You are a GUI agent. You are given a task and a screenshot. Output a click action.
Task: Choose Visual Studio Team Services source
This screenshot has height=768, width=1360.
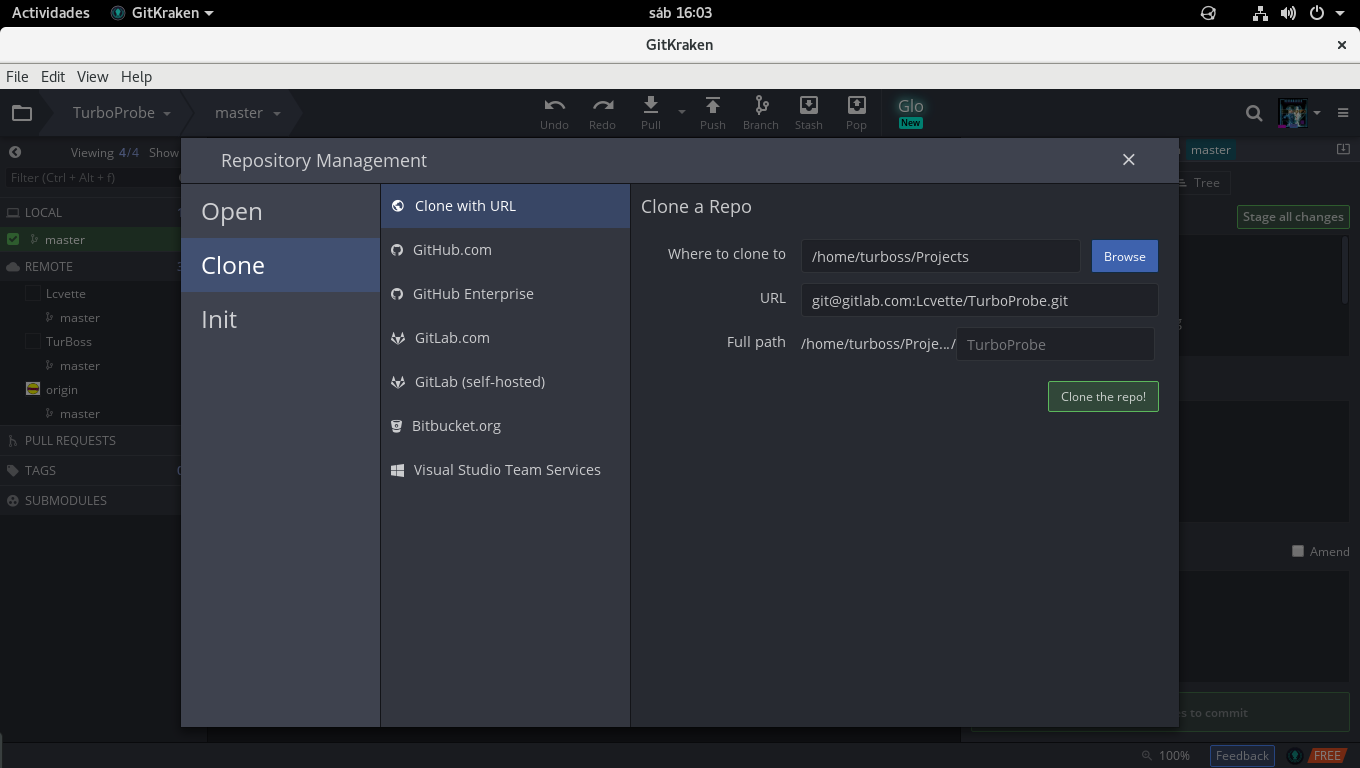click(x=505, y=470)
